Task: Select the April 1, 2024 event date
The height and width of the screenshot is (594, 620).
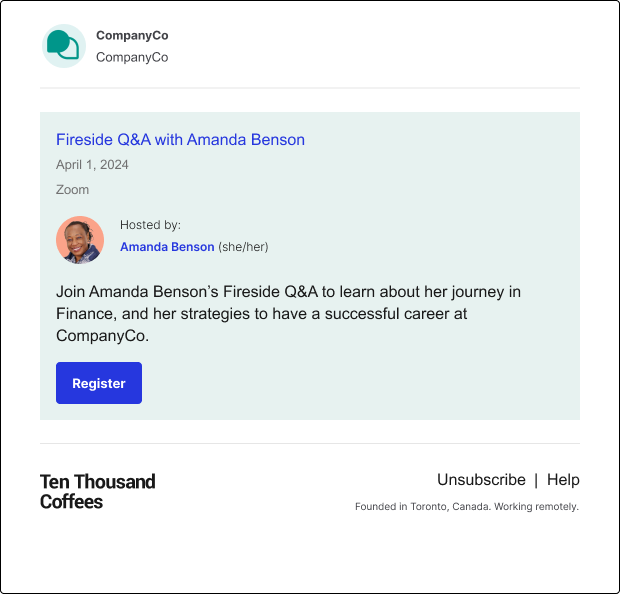Action: coord(92,165)
